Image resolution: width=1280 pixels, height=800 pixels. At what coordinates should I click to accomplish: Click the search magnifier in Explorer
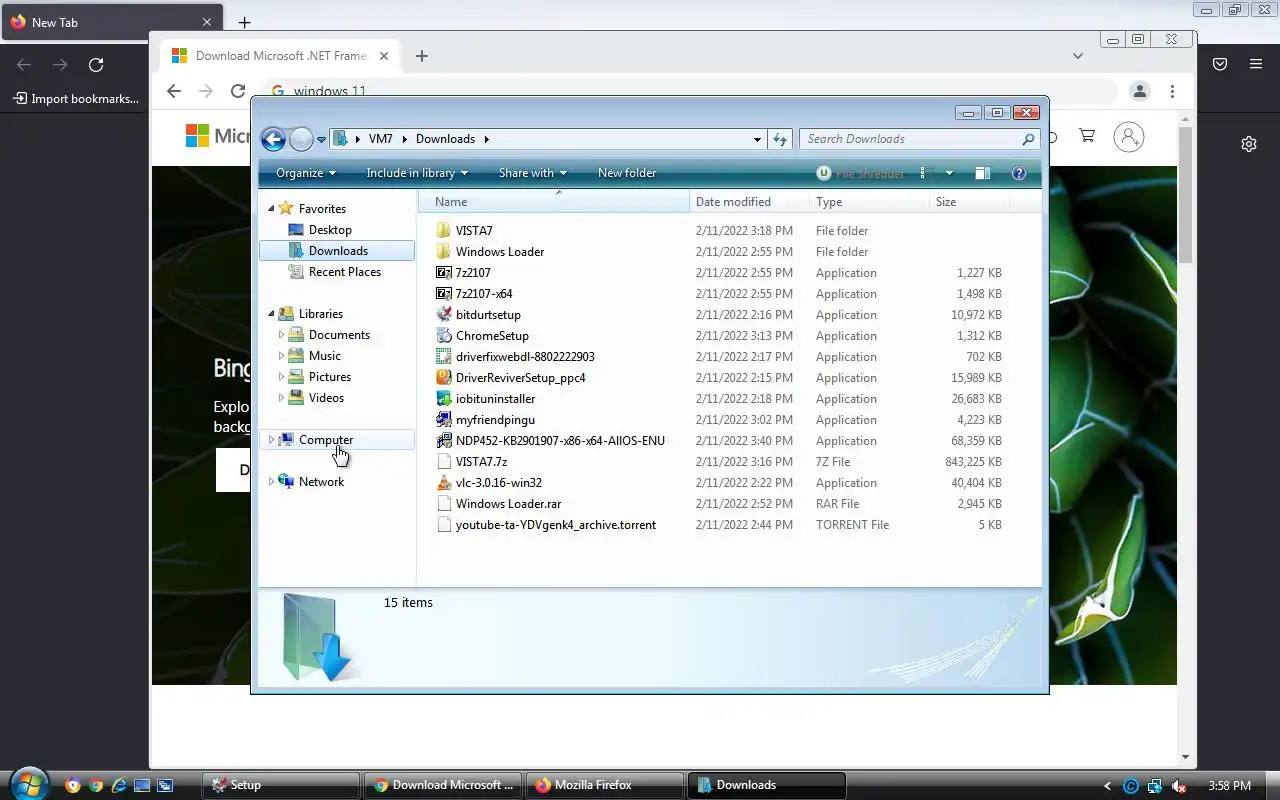pos(1028,139)
